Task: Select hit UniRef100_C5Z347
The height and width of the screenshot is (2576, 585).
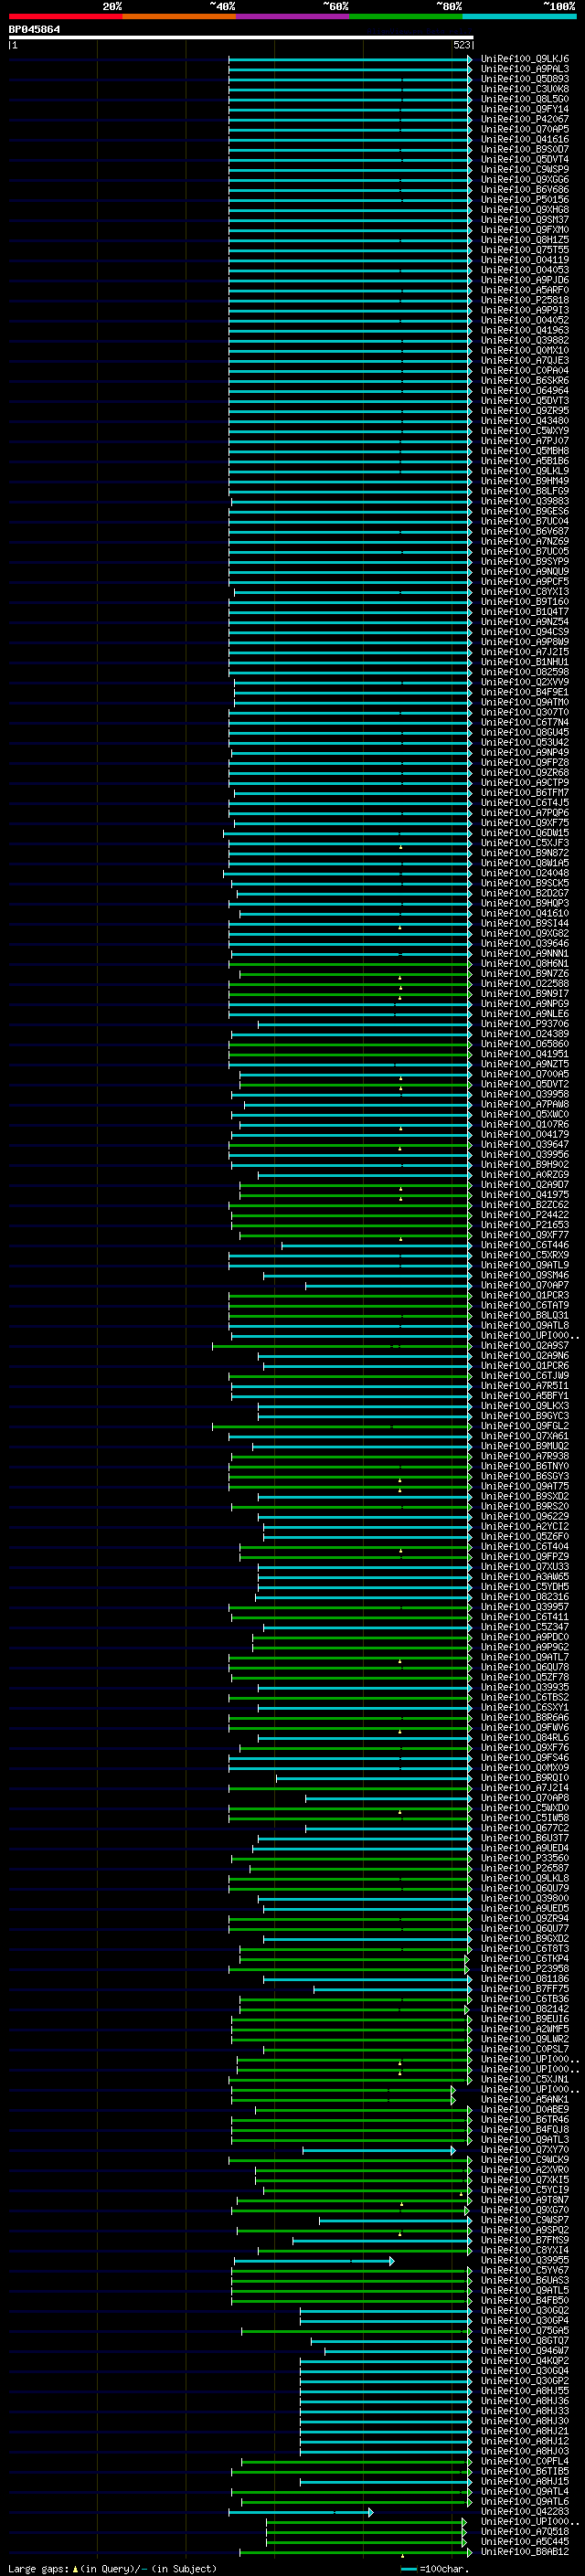Action: coord(524,1627)
